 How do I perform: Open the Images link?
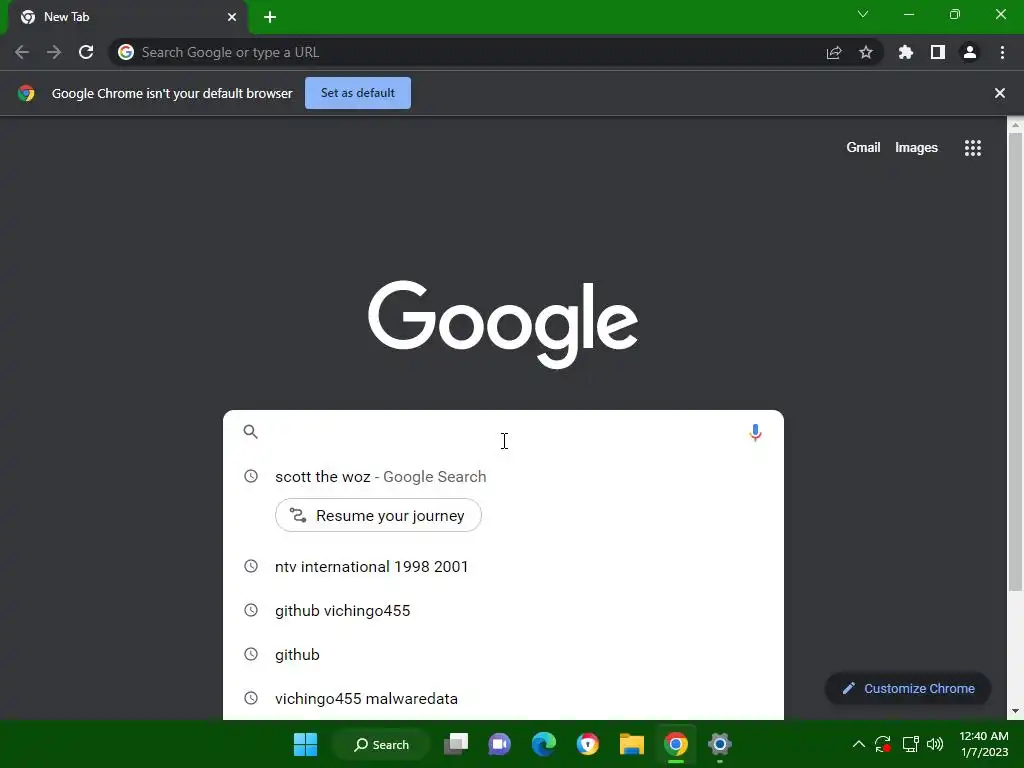pos(916,148)
